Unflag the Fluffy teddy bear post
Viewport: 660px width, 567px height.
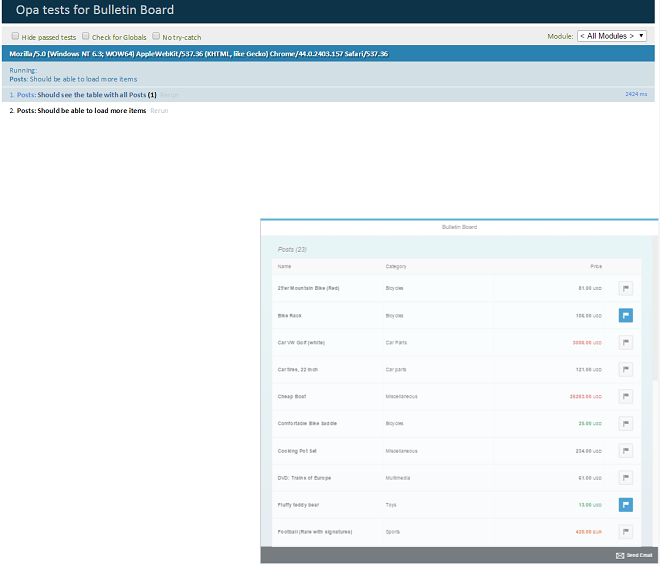point(626,505)
